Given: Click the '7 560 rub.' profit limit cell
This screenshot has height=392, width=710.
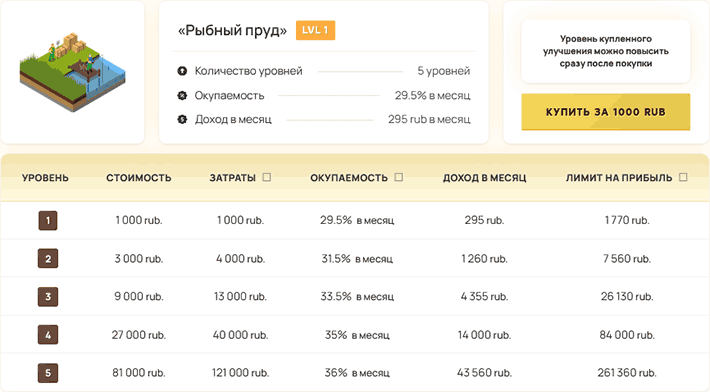Looking at the screenshot, I should [627, 259].
